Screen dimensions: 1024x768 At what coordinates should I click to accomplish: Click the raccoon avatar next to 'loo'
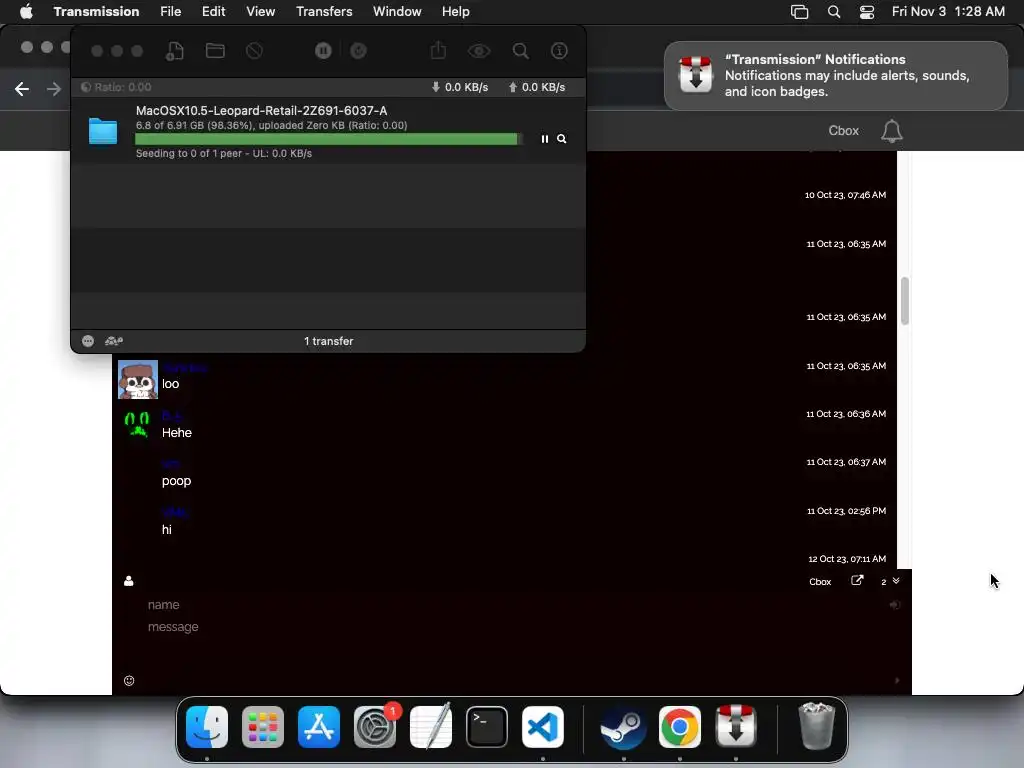point(138,379)
